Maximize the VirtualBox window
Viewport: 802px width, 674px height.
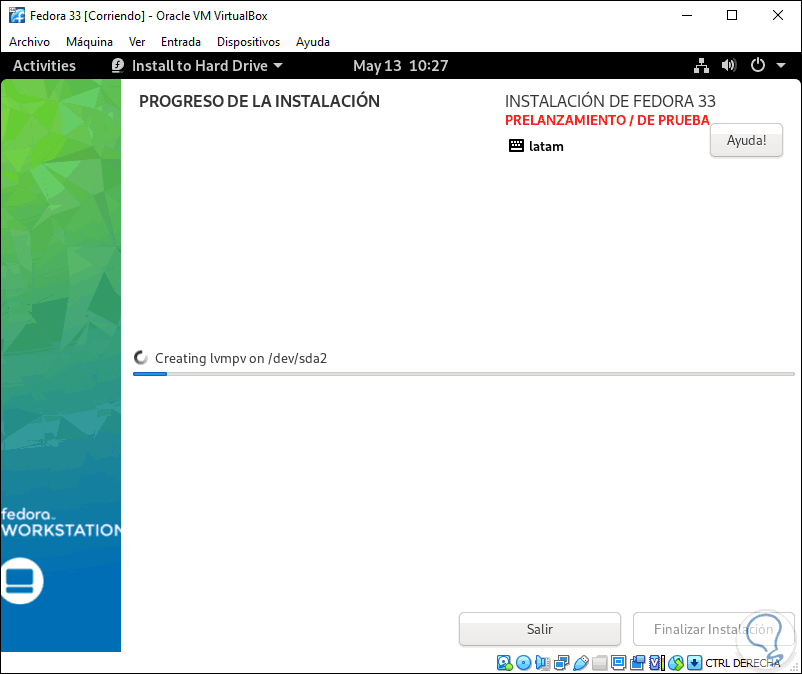(732, 15)
